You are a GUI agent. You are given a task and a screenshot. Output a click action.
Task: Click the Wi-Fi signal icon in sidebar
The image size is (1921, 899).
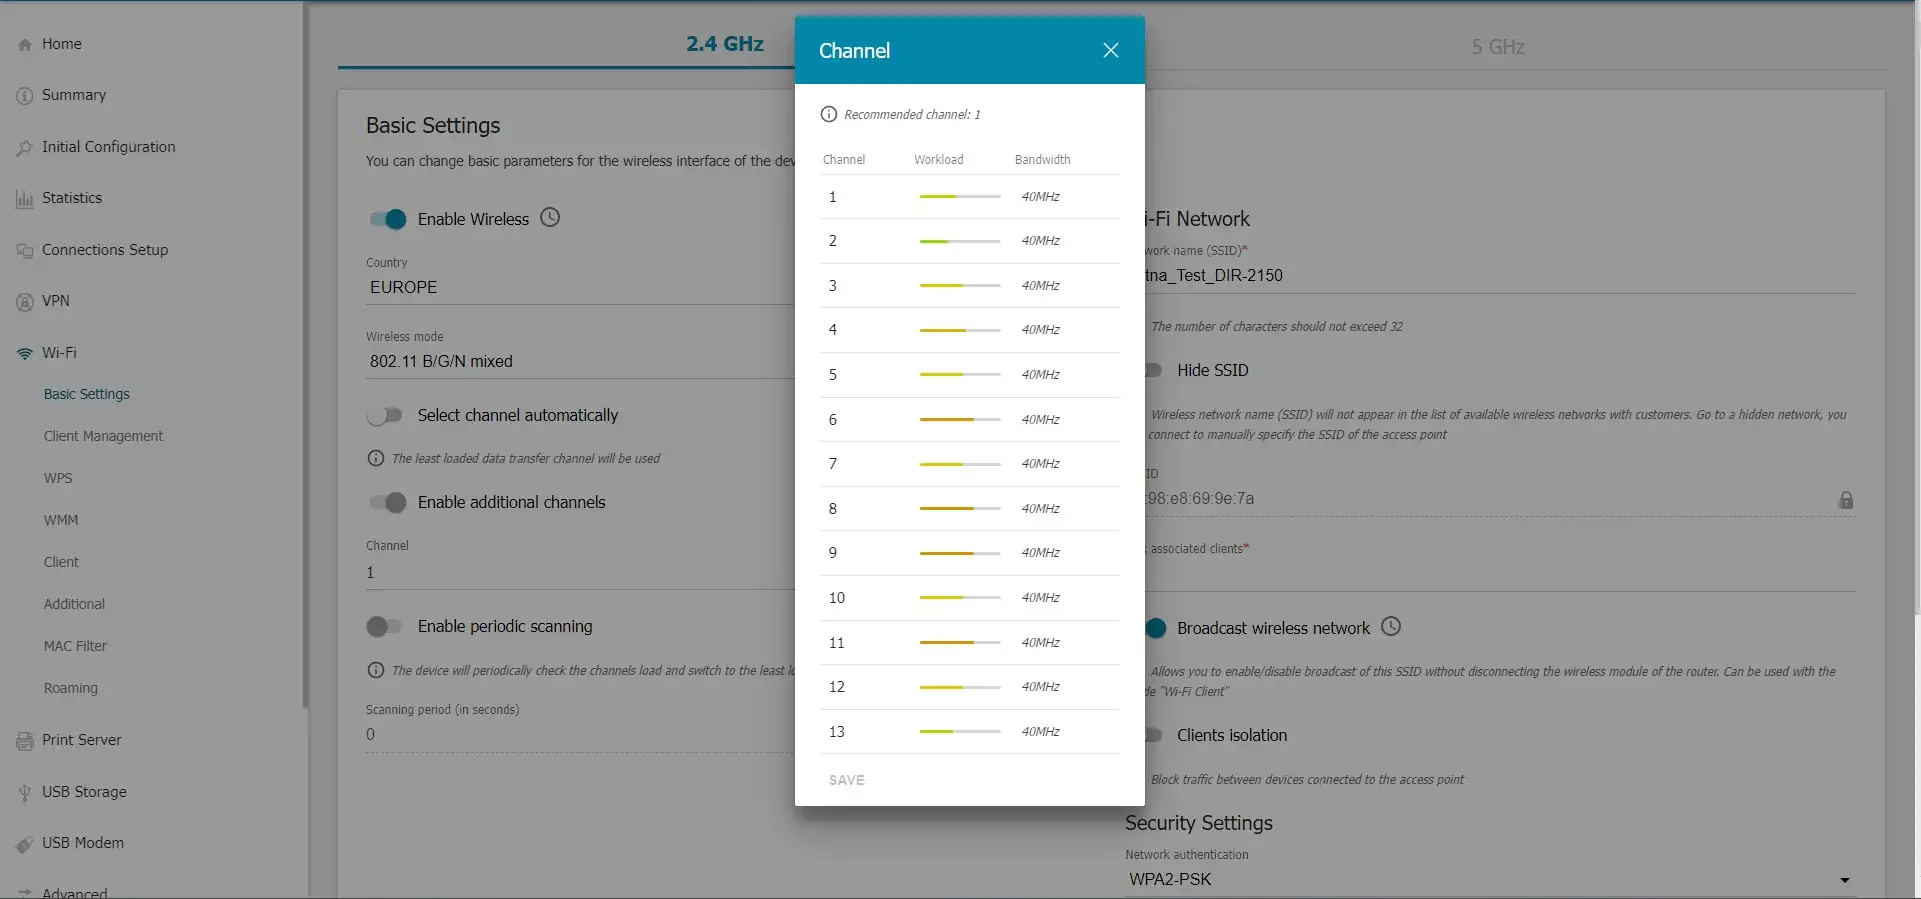tap(25, 354)
